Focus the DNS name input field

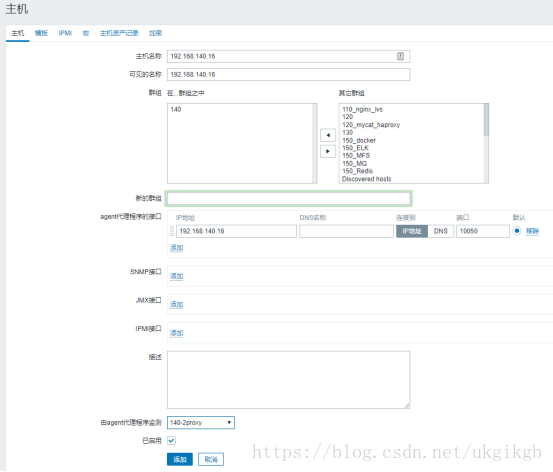click(x=346, y=231)
